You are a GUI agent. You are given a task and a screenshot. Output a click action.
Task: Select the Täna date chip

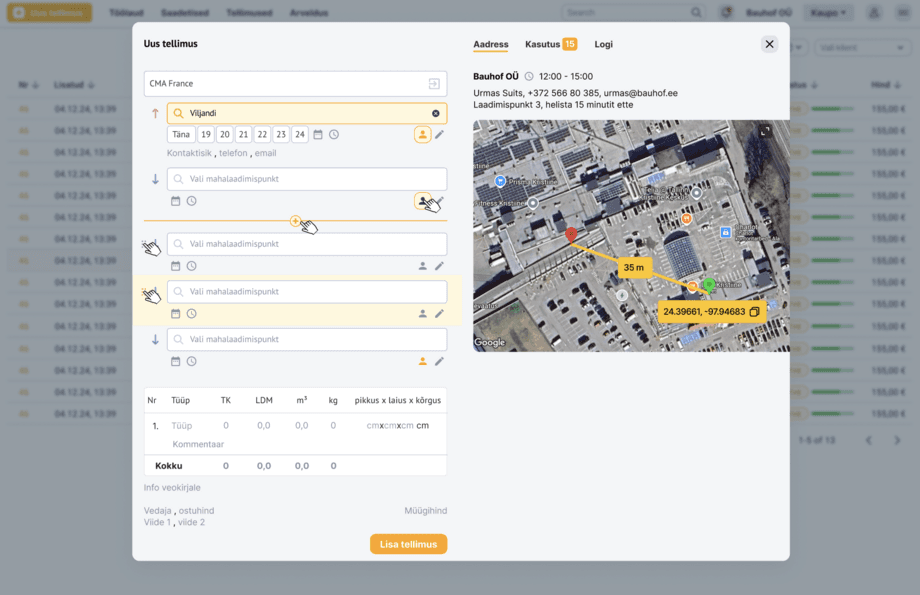pos(181,134)
